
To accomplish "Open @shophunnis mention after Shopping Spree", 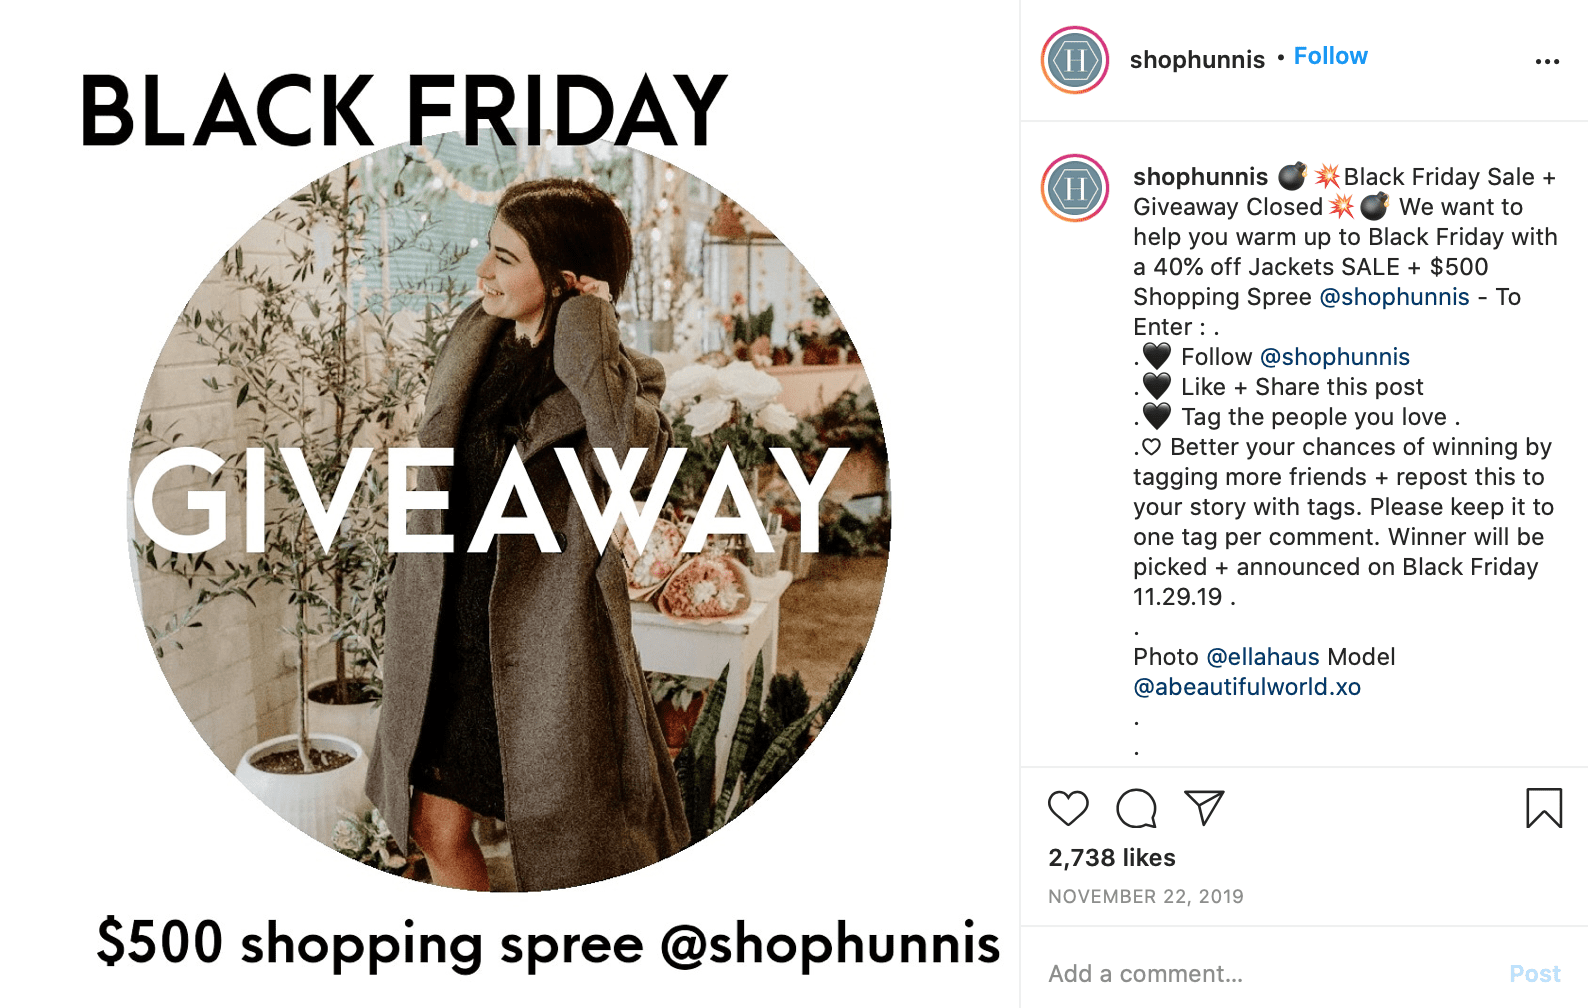I will tap(1394, 297).
